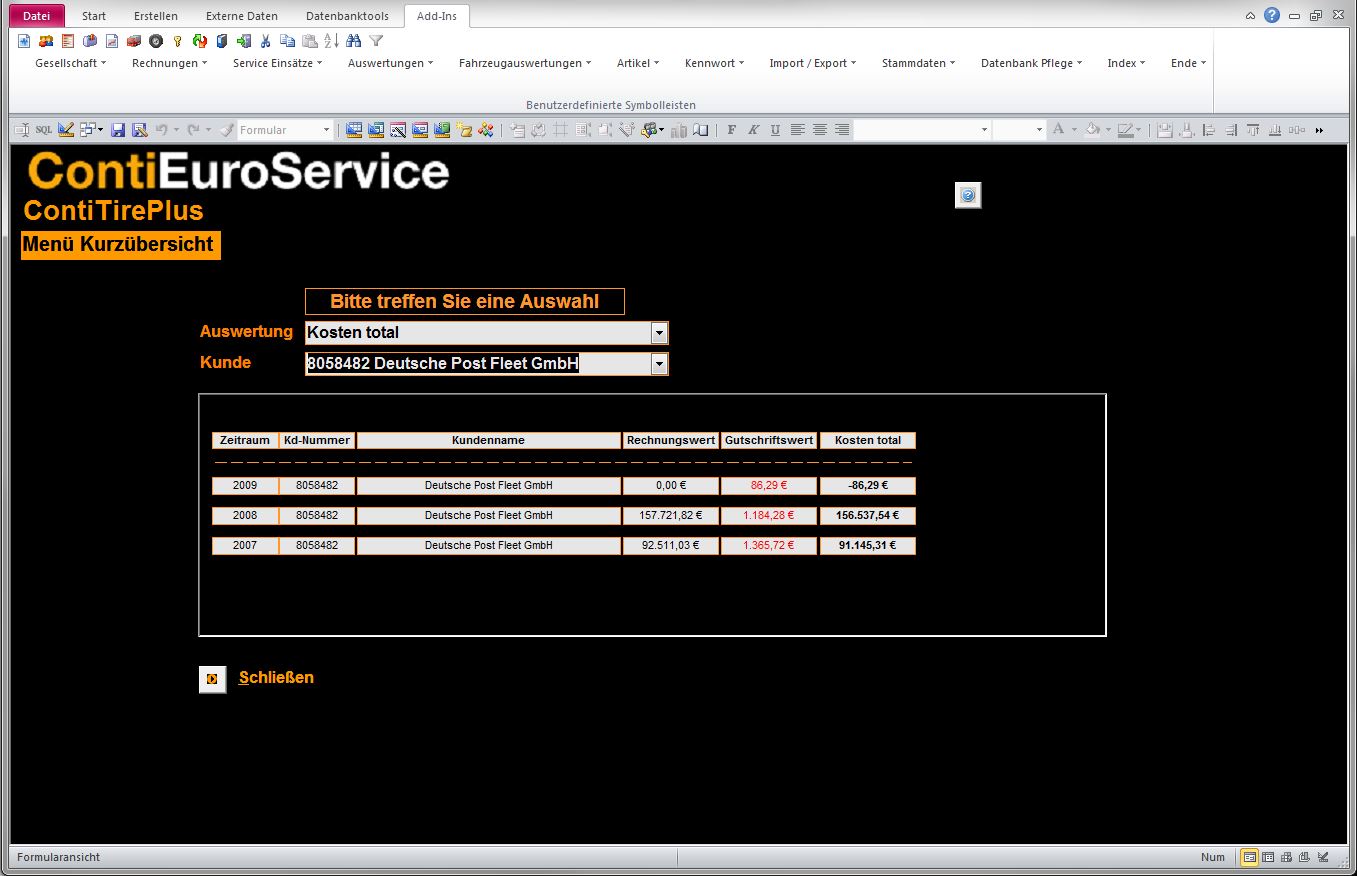This screenshot has width=1357, height=876.
Task: Open the font color A dropdown
Action: pyautogui.click(x=1074, y=130)
